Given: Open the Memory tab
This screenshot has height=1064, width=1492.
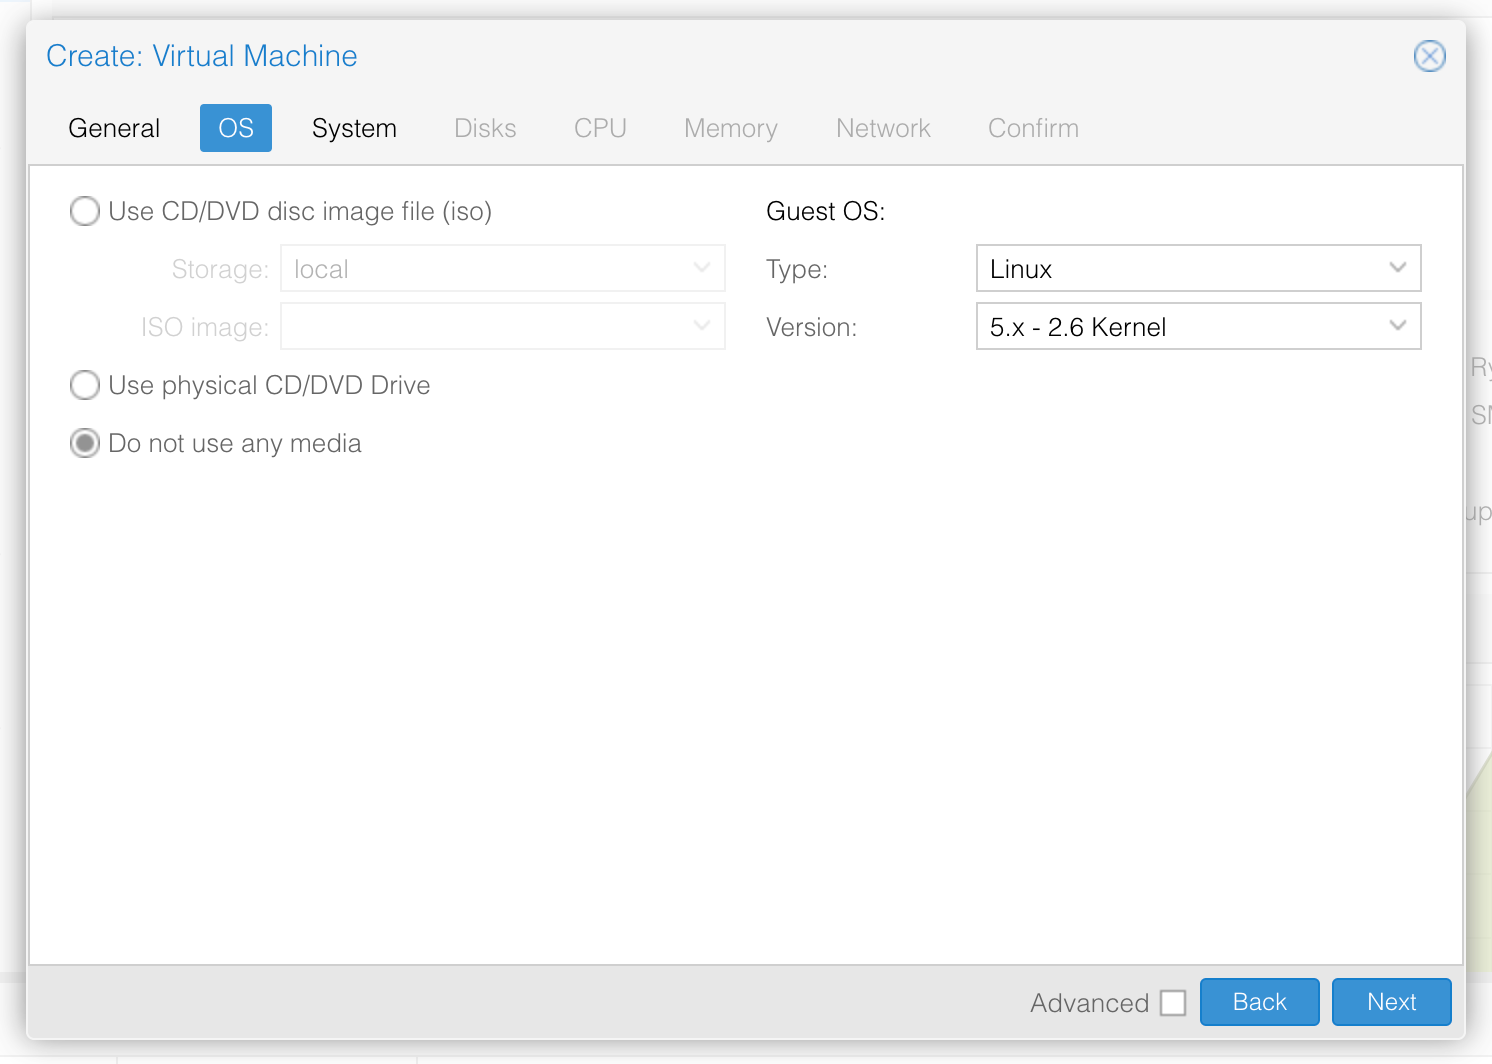Looking at the screenshot, I should tap(731, 128).
